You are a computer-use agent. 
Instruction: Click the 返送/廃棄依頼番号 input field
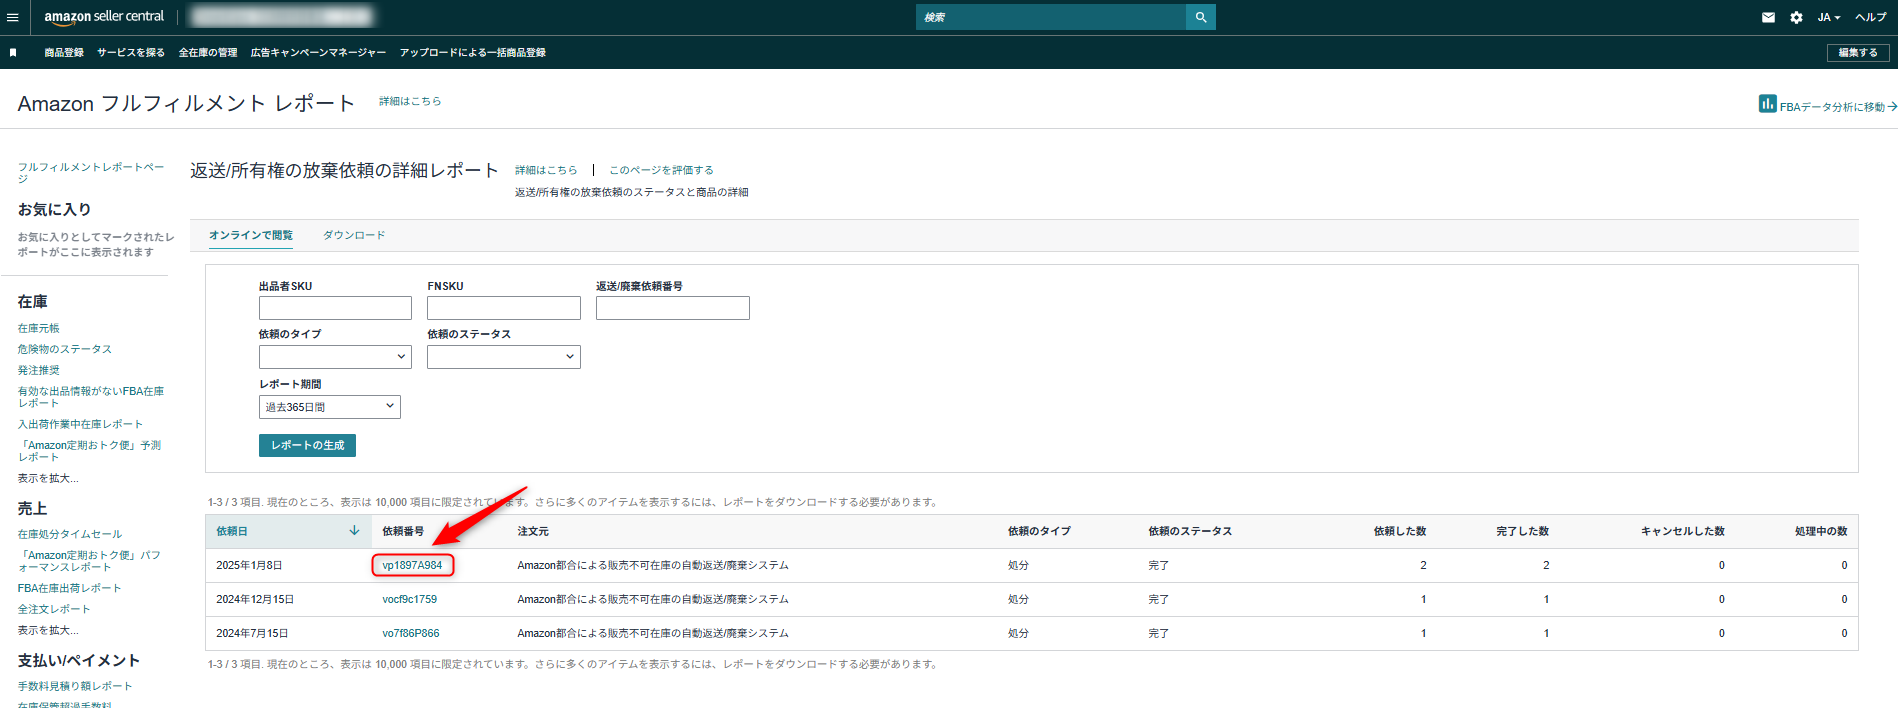pyautogui.click(x=673, y=308)
